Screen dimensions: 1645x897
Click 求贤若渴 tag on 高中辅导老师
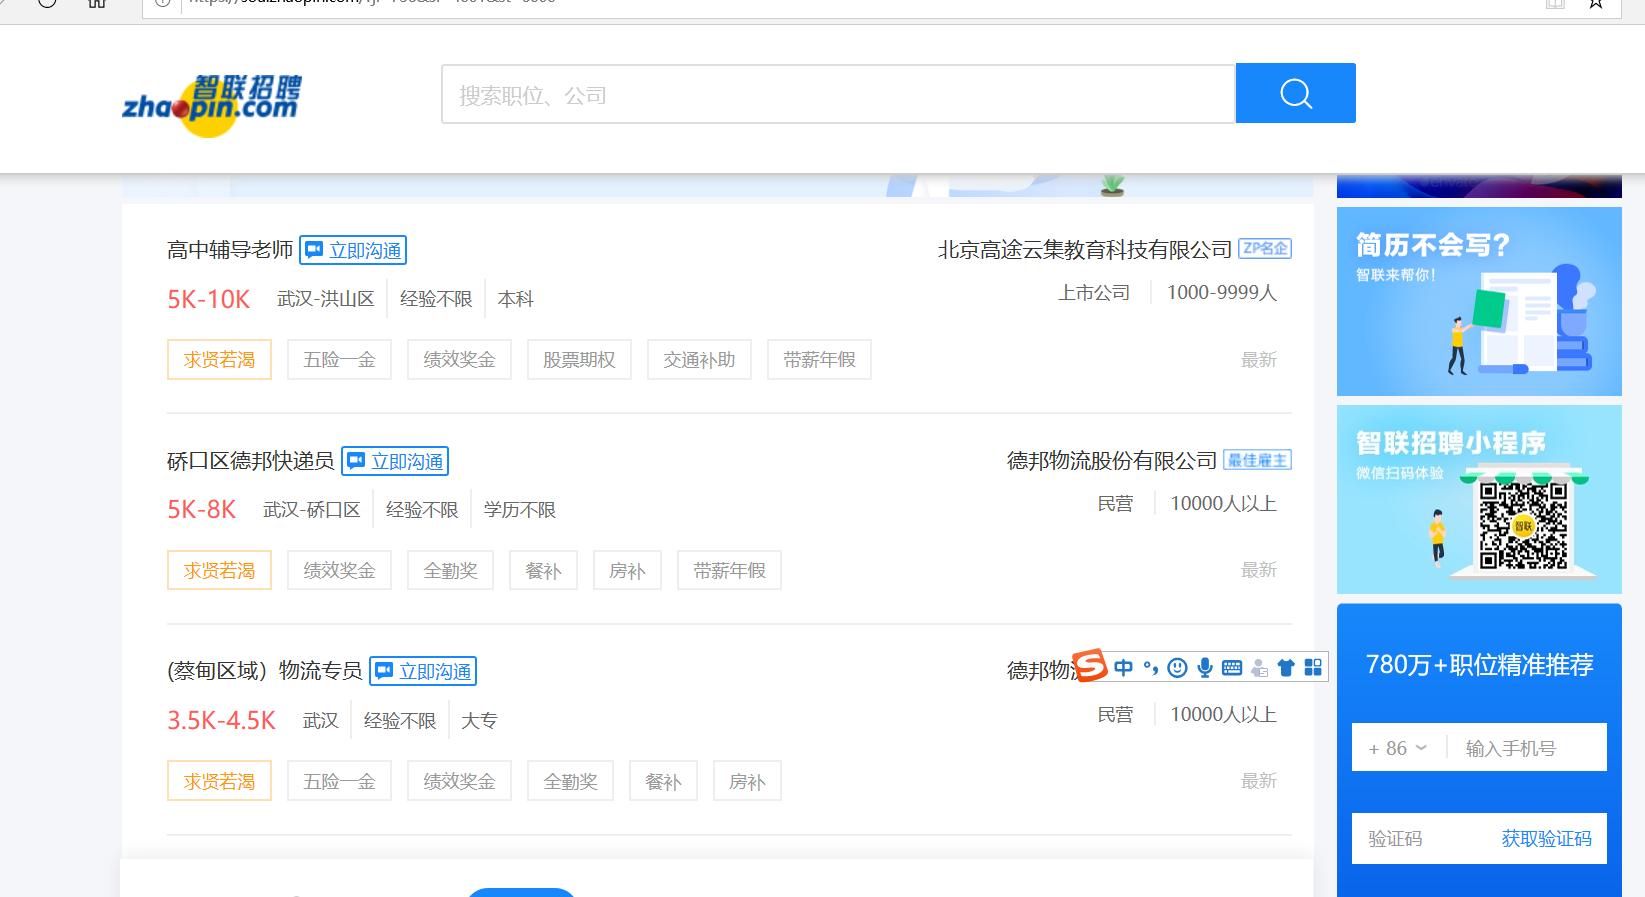pyautogui.click(x=219, y=360)
